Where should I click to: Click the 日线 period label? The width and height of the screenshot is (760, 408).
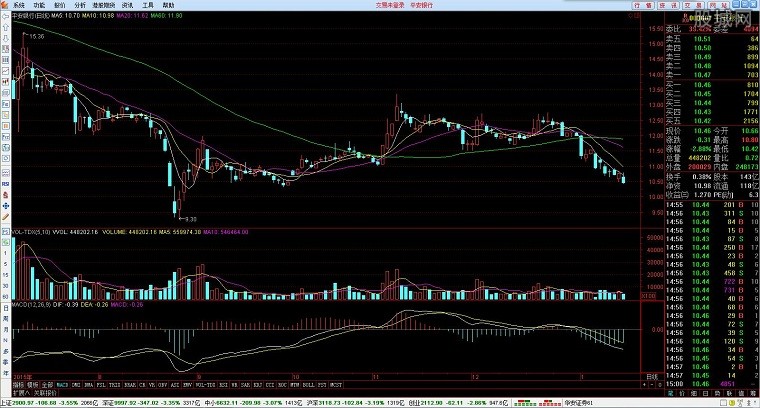(652, 377)
